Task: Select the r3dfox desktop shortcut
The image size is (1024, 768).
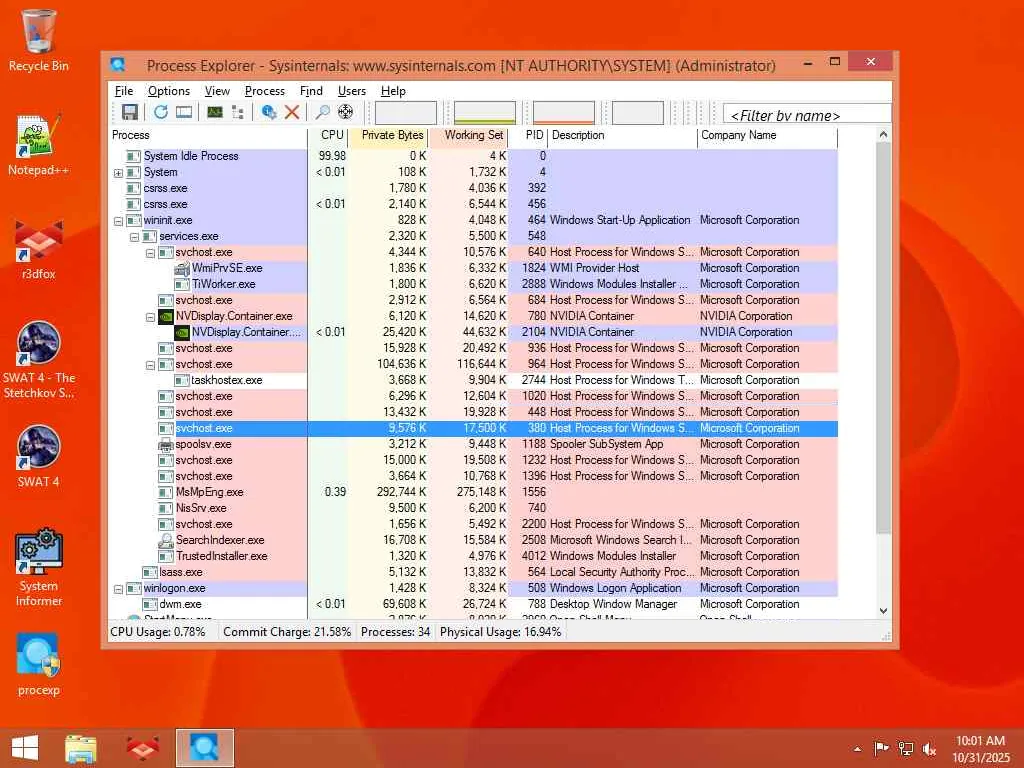Action: click(39, 250)
